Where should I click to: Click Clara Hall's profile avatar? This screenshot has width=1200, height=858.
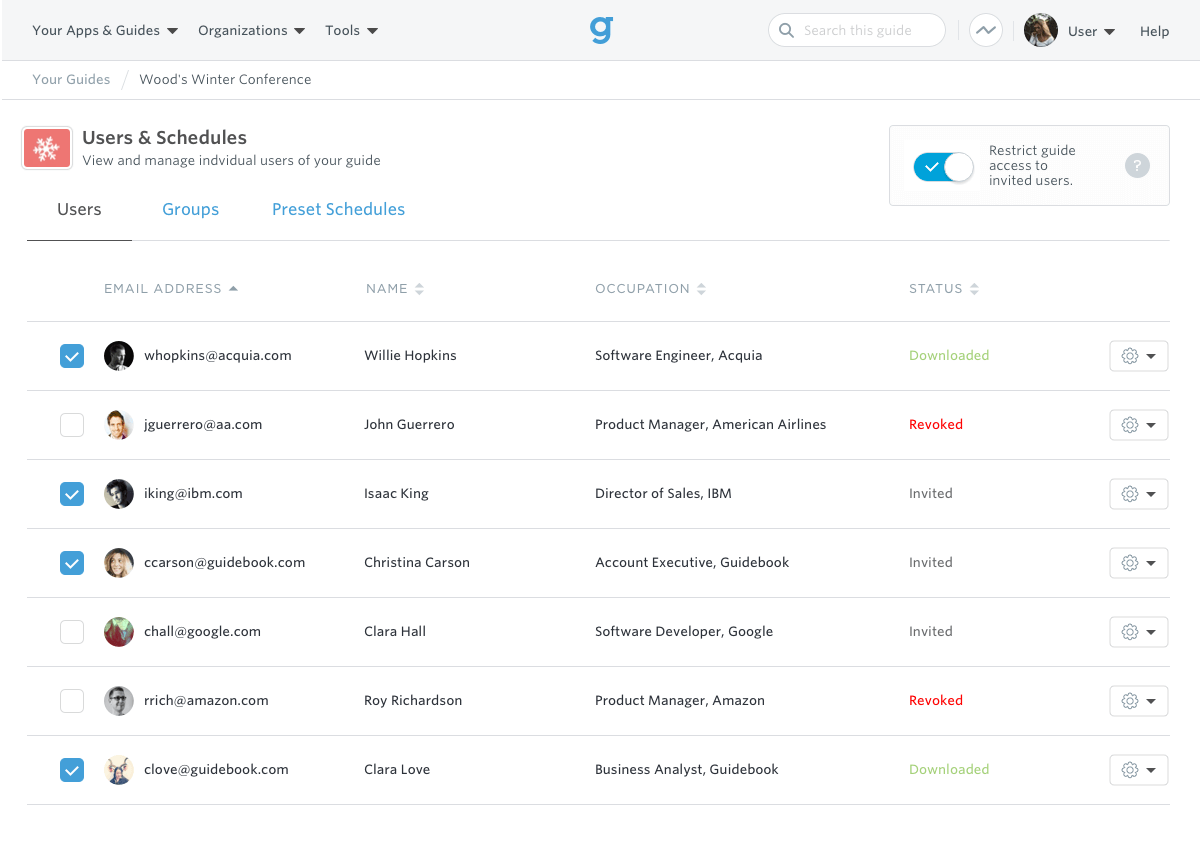(118, 631)
